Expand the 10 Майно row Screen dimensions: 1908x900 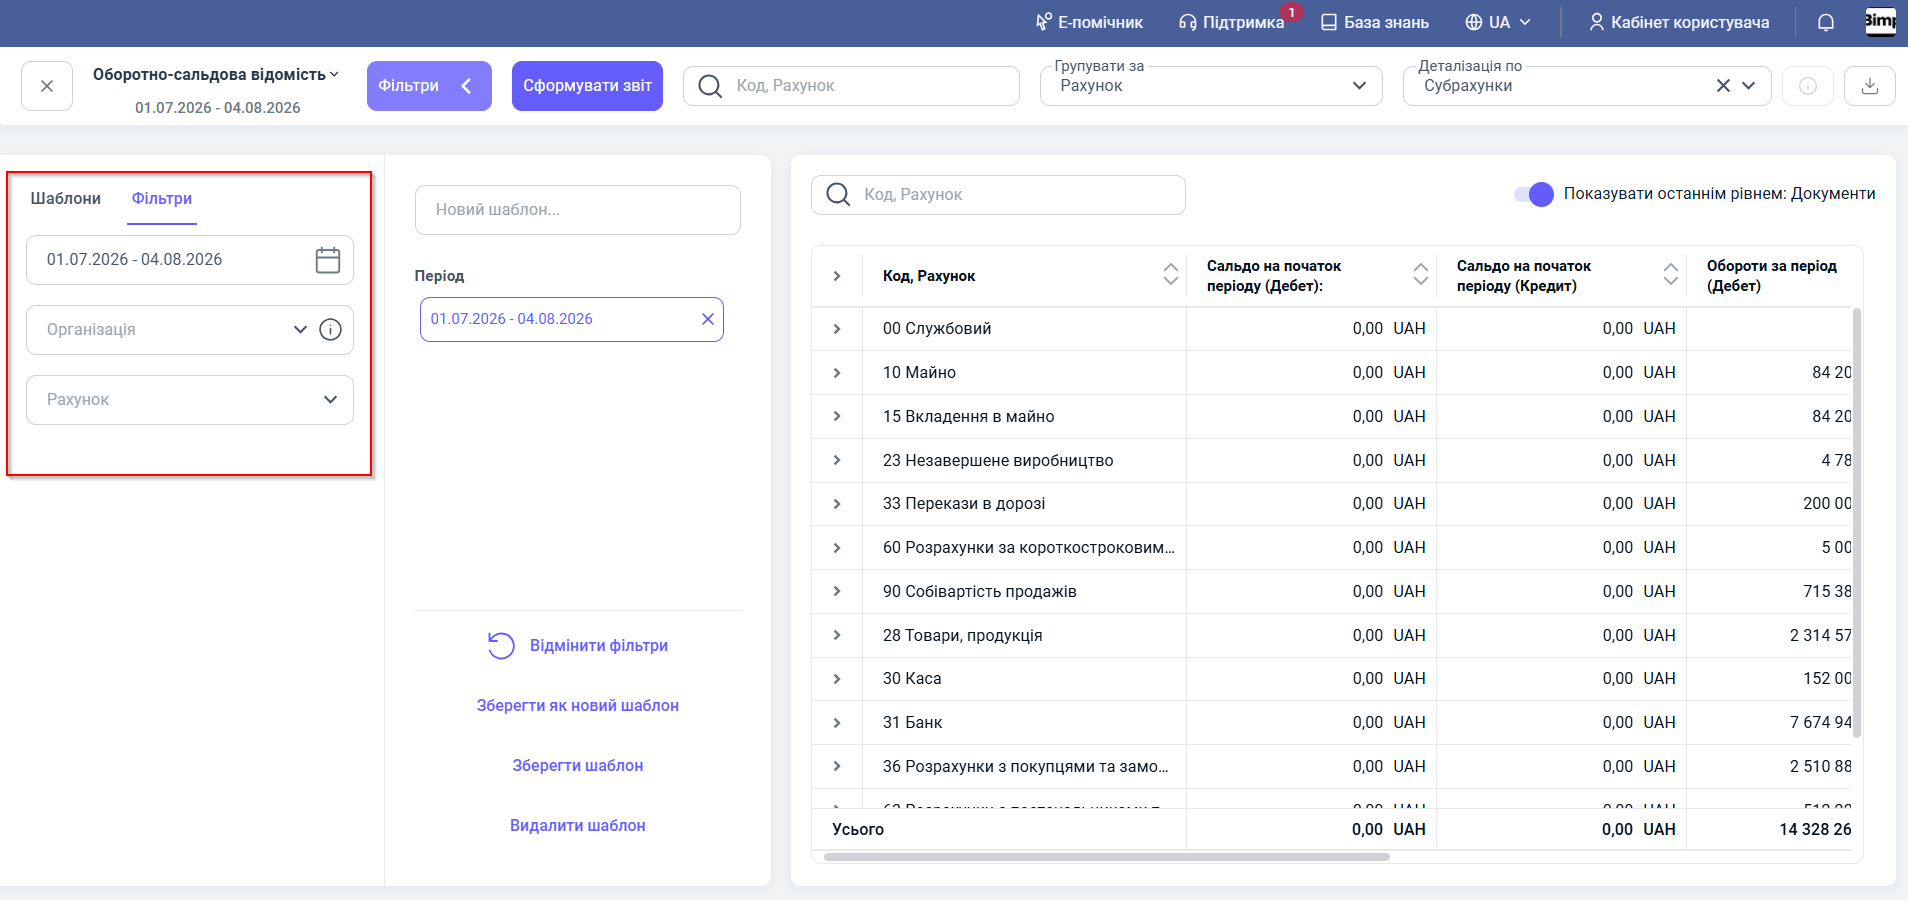pos(837,373)
